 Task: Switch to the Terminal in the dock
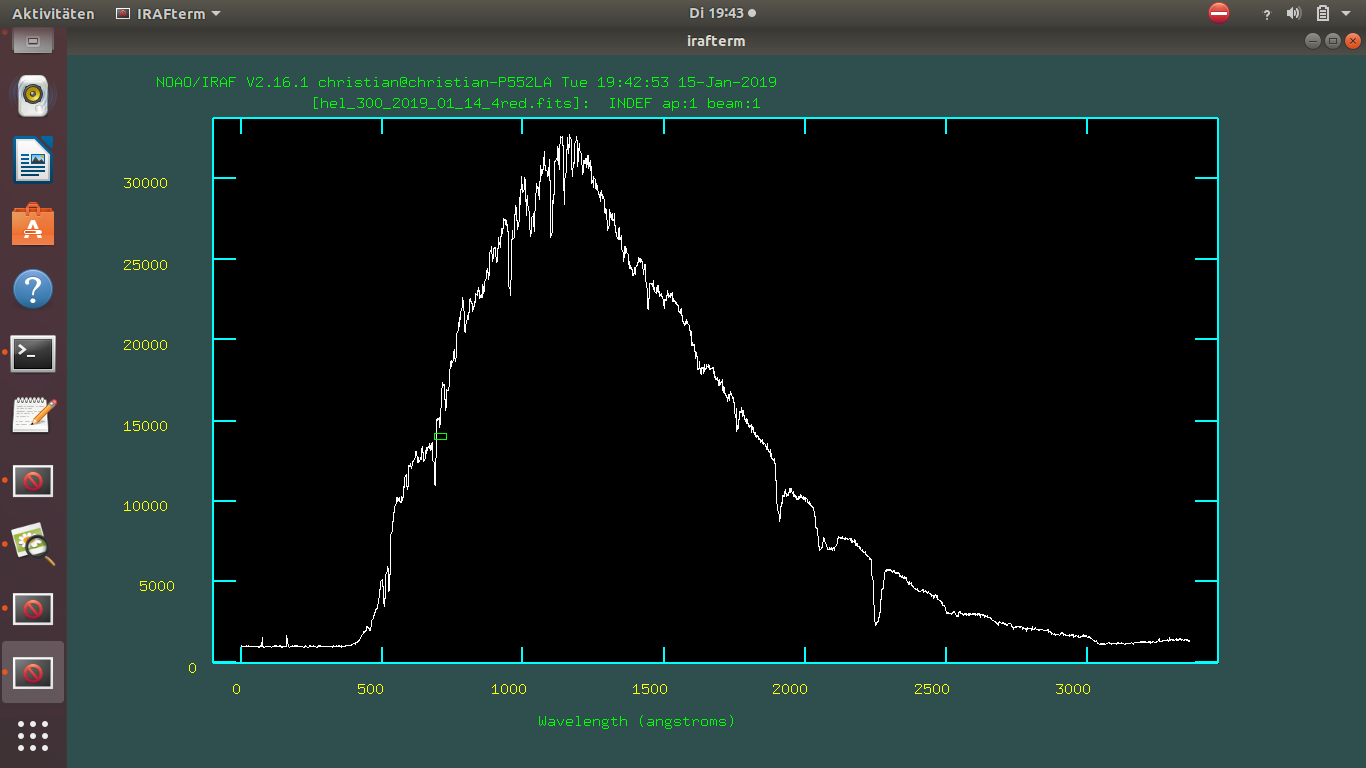(x=33, y=353)
